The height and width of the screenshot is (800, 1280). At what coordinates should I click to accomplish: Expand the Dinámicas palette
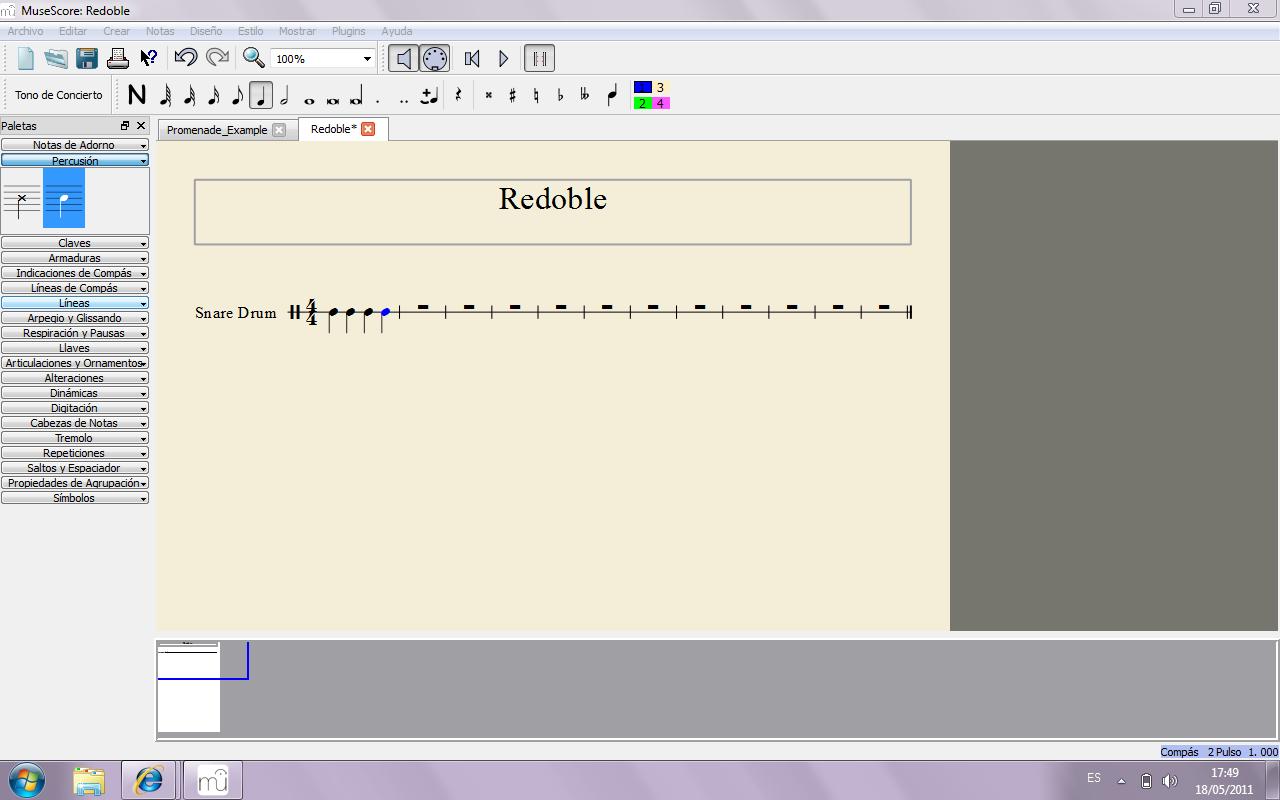click(x=74, y=392)
